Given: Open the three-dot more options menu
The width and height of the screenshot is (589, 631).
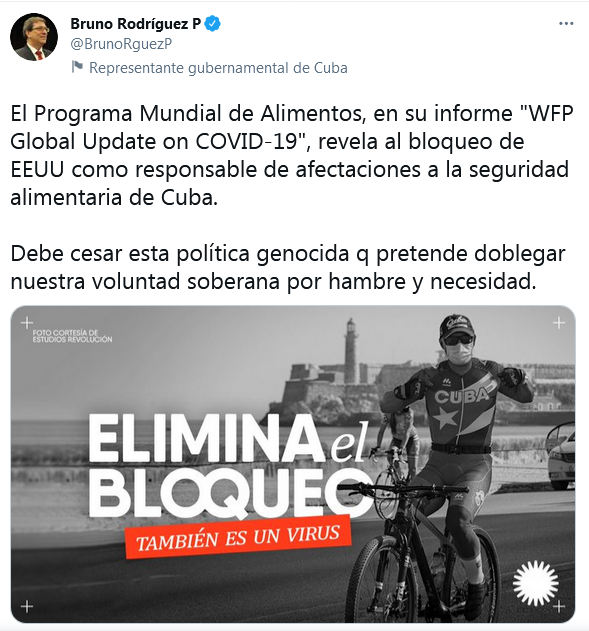Looking at the screenshot, I should [x=566, y=24].
